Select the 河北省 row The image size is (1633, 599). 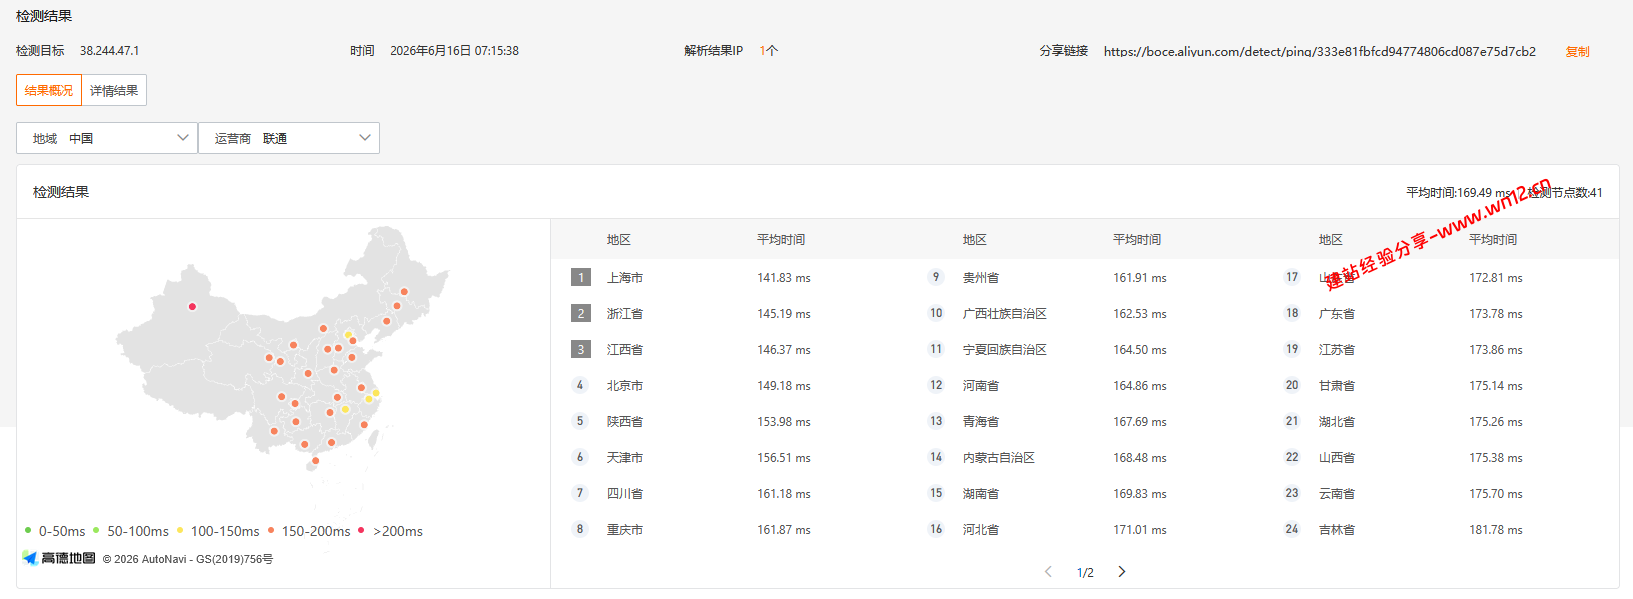(1084, 529)
